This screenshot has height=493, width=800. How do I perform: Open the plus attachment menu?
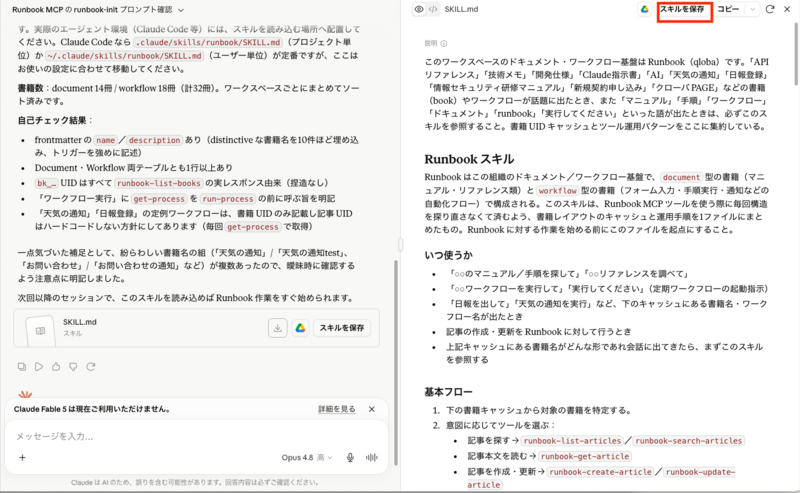[x=22, y=457]
